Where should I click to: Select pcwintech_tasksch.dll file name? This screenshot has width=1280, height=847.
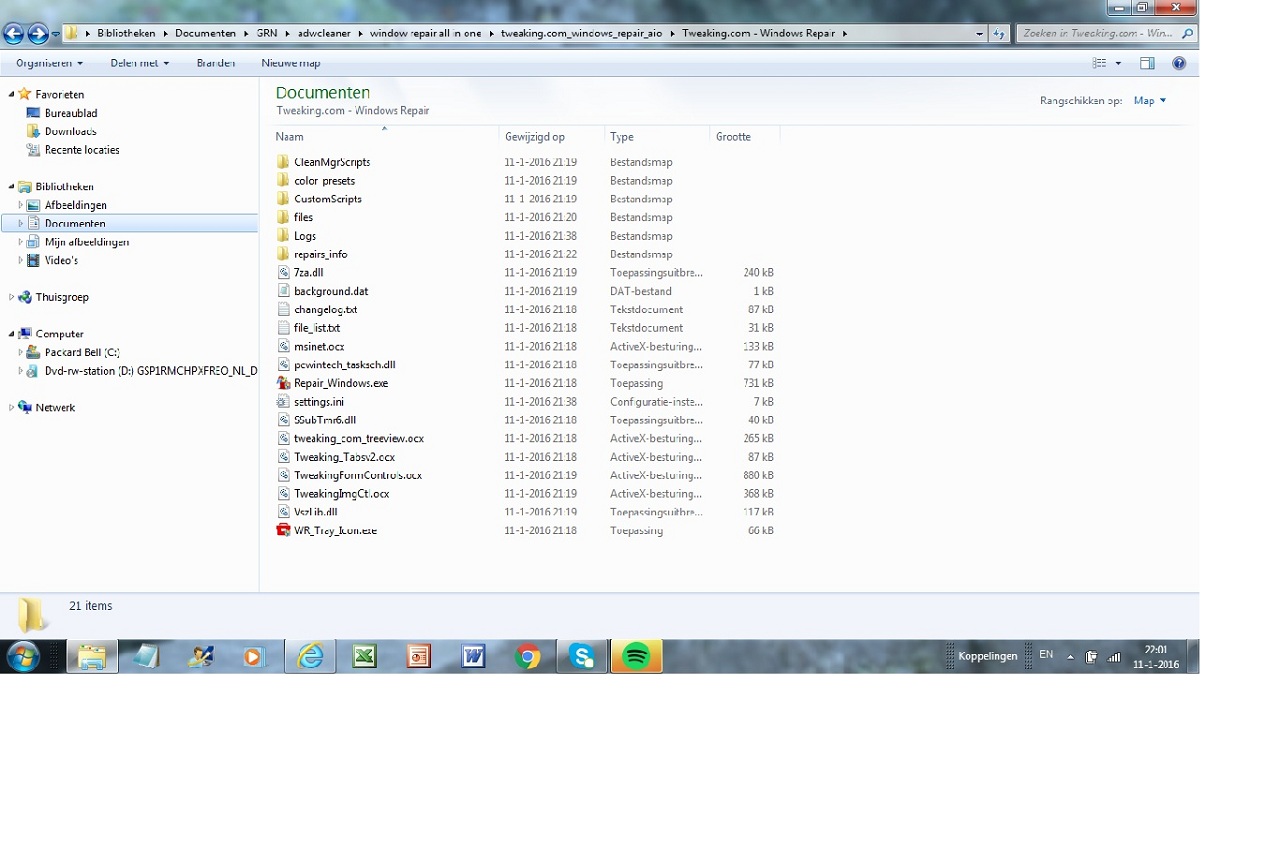(345, 365)
